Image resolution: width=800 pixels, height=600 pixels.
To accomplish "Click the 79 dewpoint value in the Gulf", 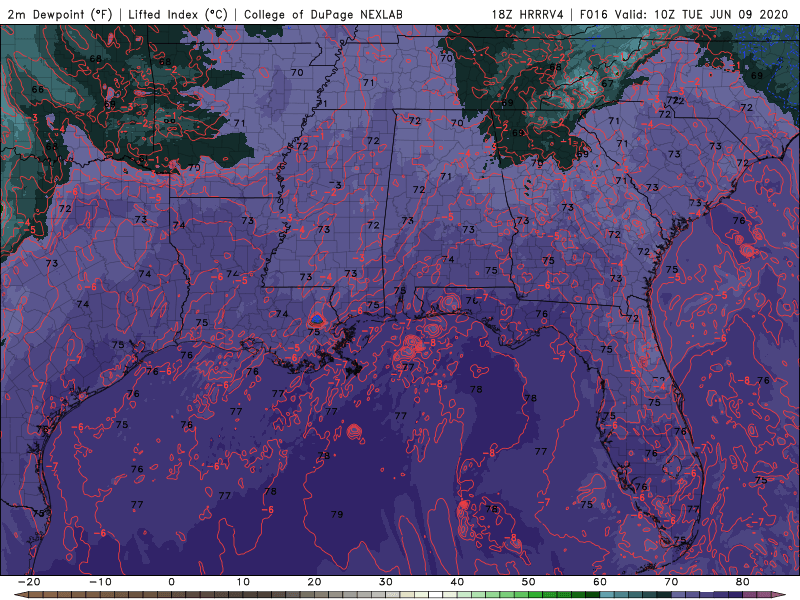I will click(x=337, y=514).
